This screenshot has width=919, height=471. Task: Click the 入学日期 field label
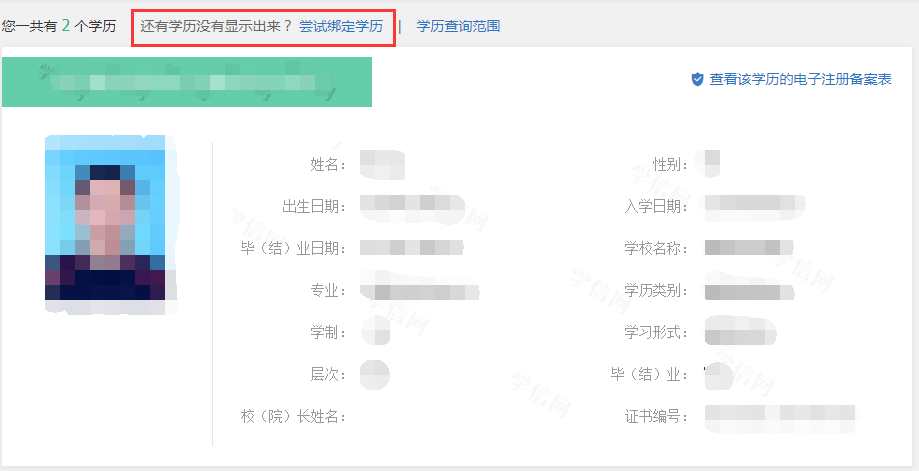[x=657, y=206]
